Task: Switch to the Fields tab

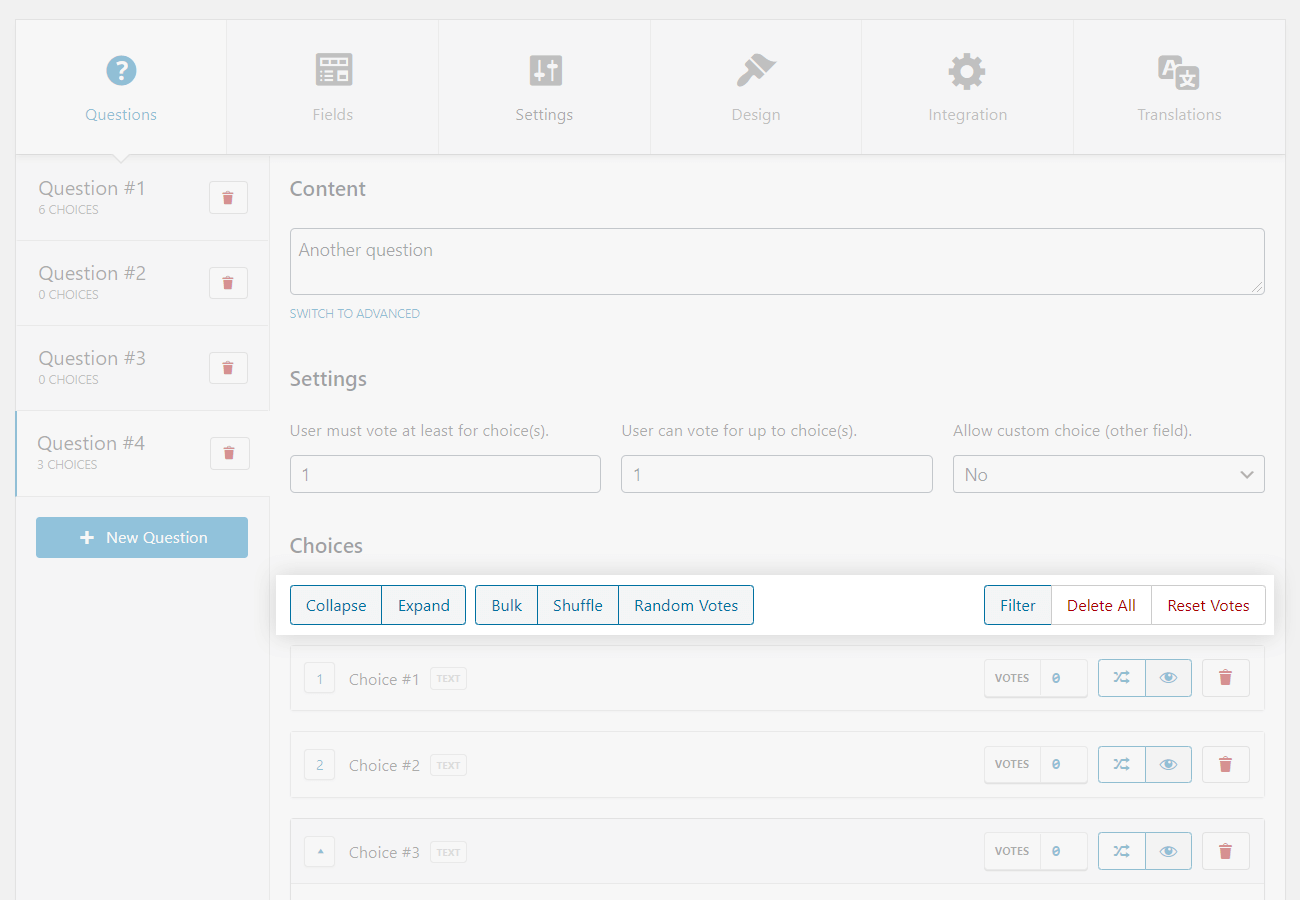Action: tap(333, 87)
